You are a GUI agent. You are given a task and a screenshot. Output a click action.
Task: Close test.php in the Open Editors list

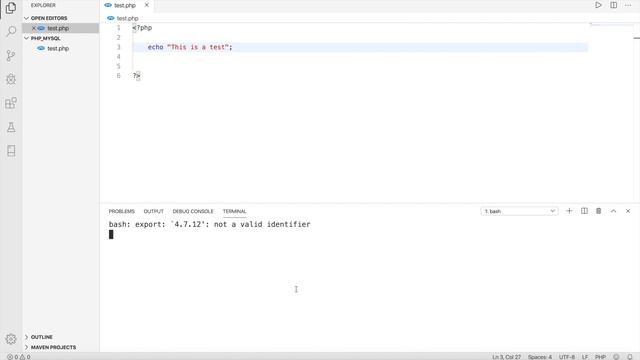[x=34, y=28]
